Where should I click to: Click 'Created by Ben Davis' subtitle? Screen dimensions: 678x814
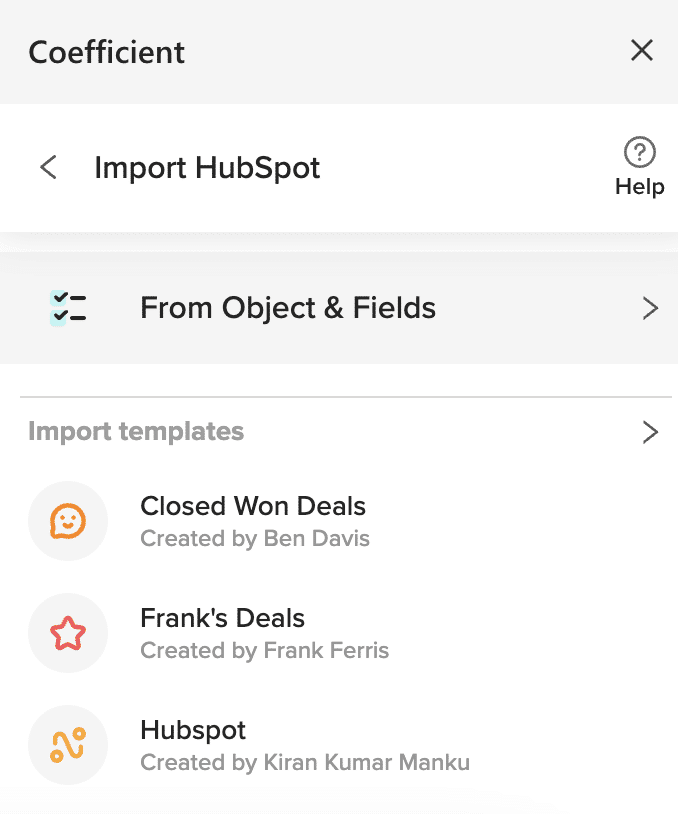pyautogui.click(x=255, y=539)
